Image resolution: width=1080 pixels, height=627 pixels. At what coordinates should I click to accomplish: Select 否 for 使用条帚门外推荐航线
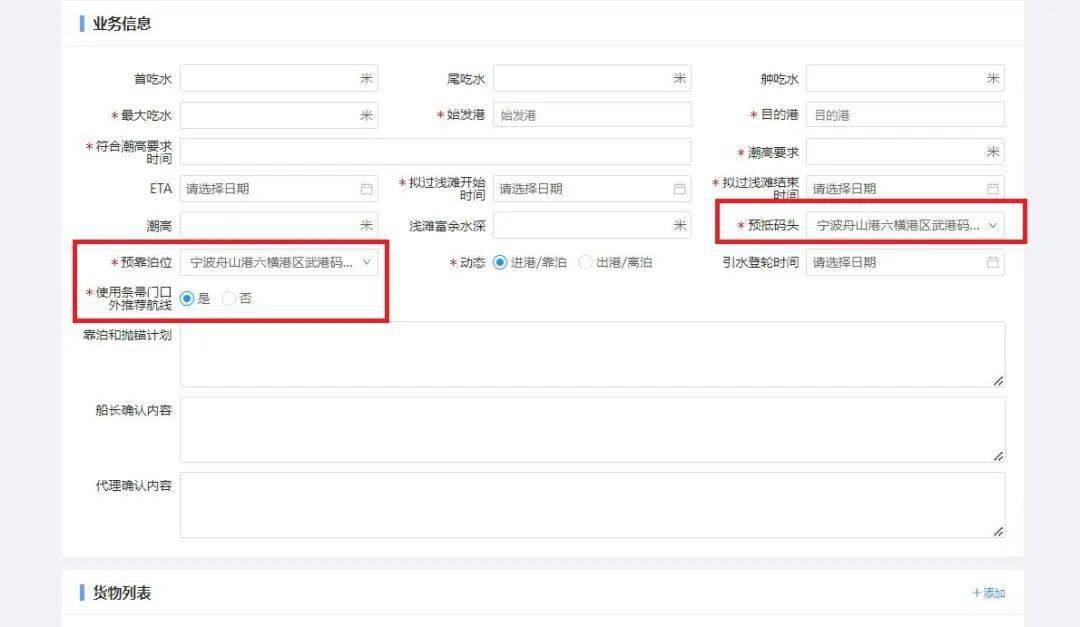(x=228, y=297)
